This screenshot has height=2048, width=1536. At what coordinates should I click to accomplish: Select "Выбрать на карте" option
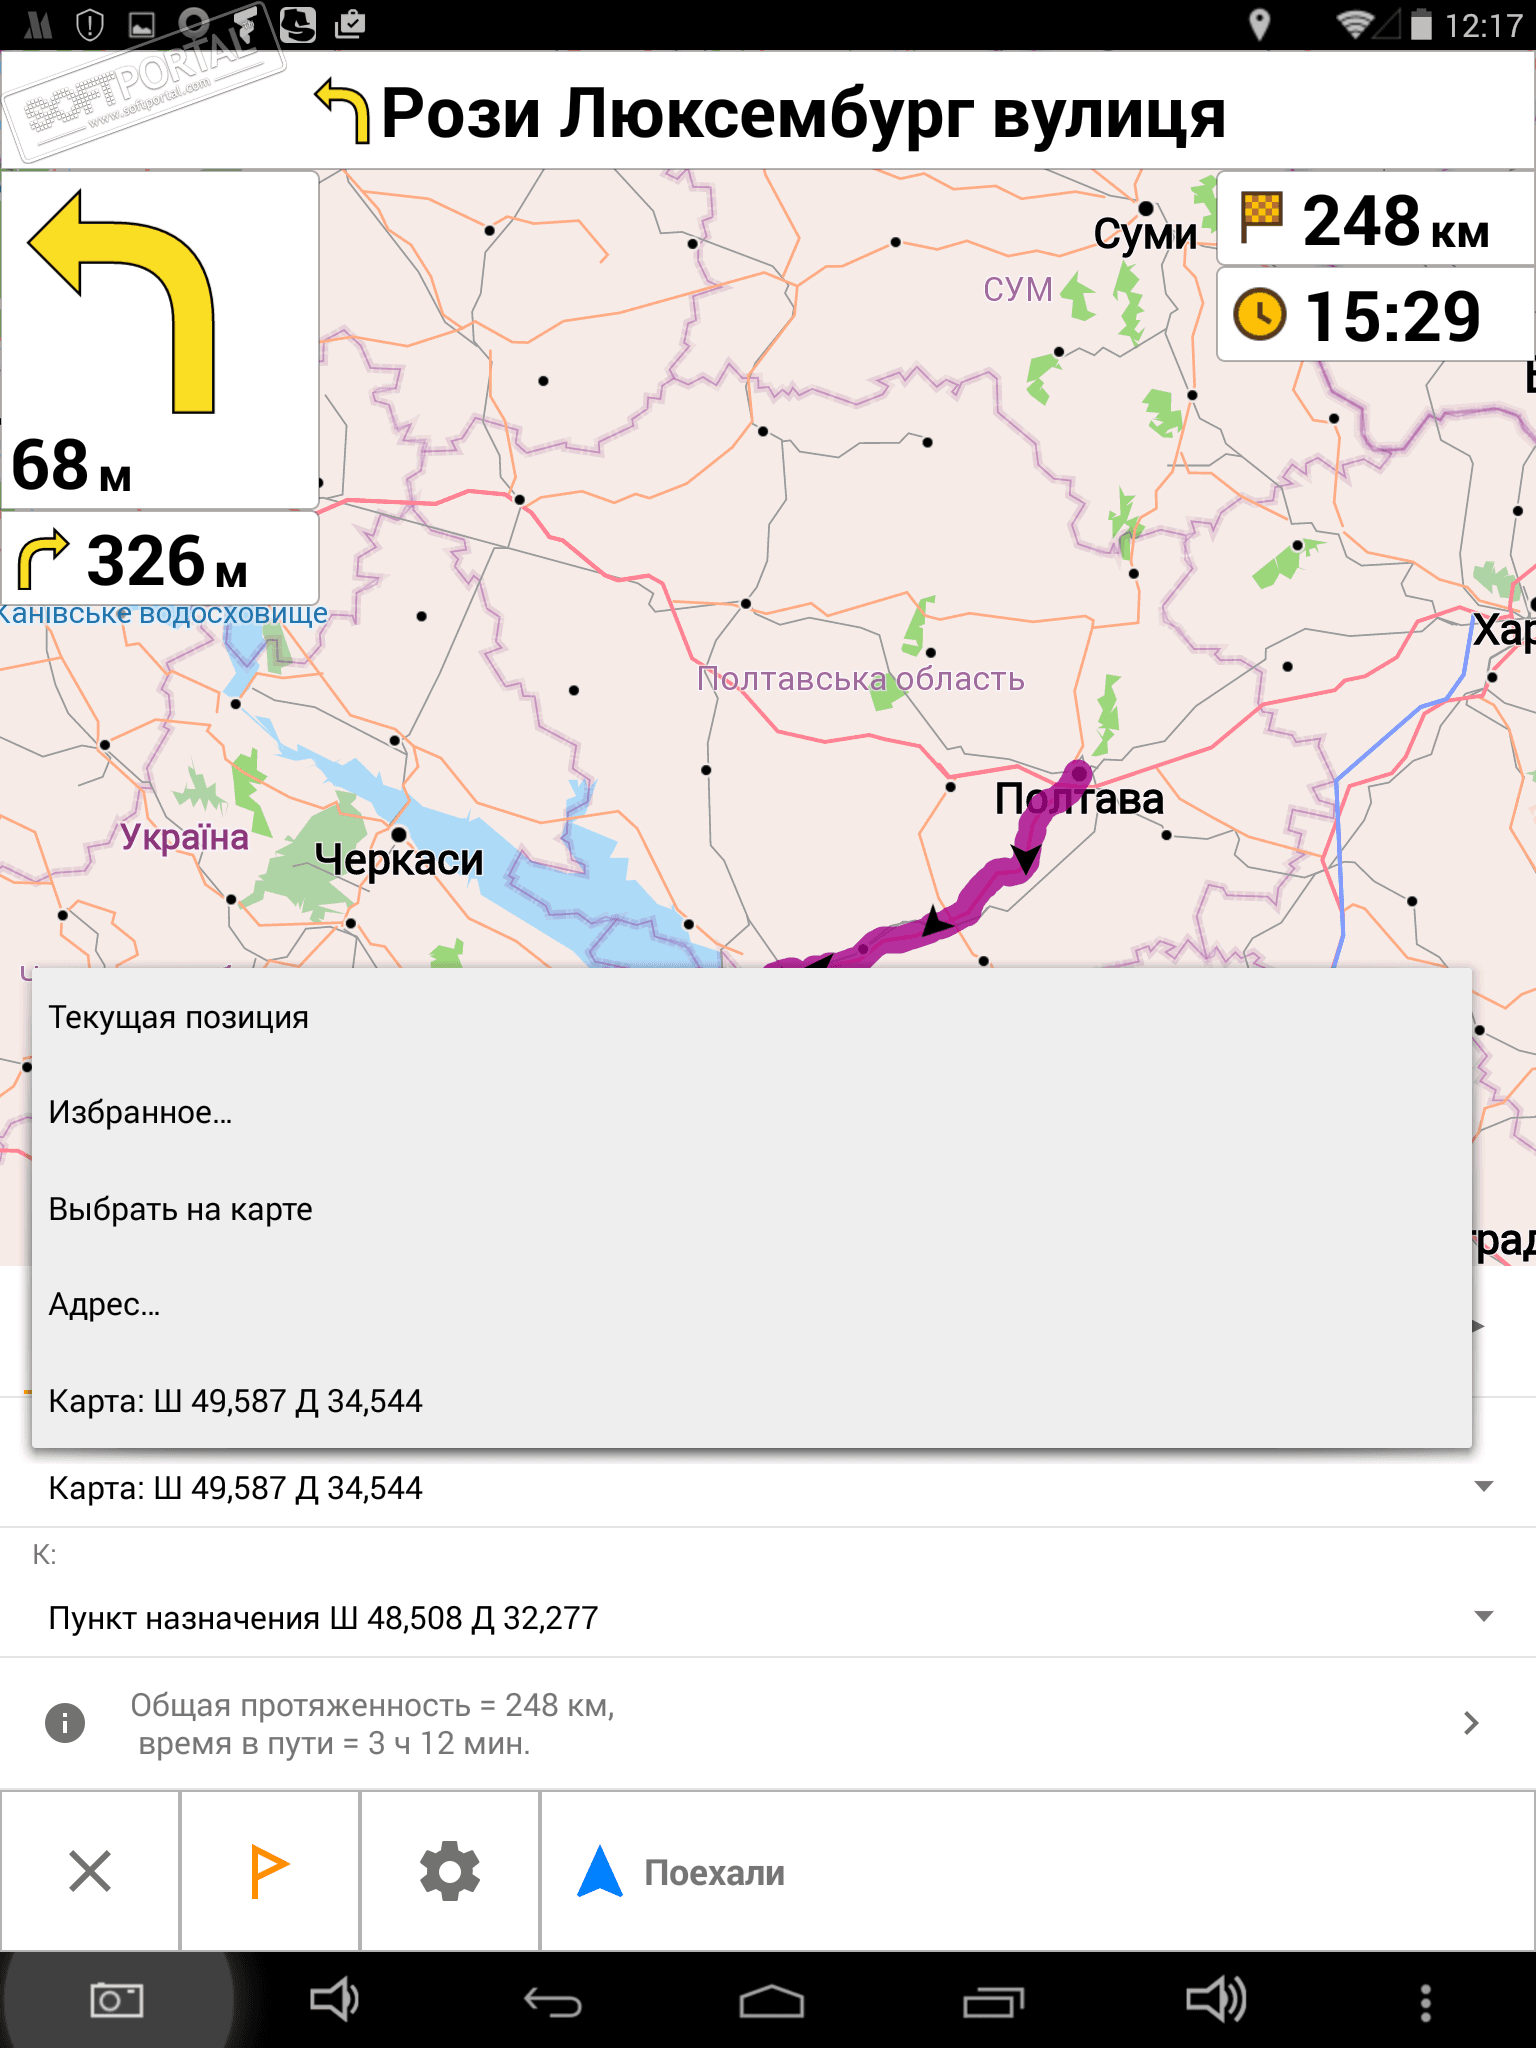coord(181,1209)
